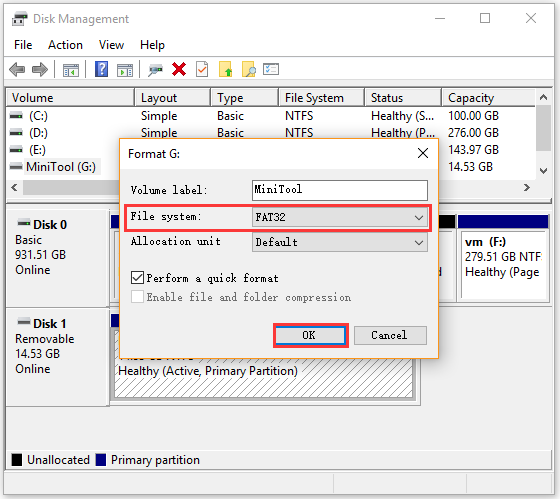Click the drive icon beside MiniTool (G:)
560x499 pixels.
pos(16,166)
